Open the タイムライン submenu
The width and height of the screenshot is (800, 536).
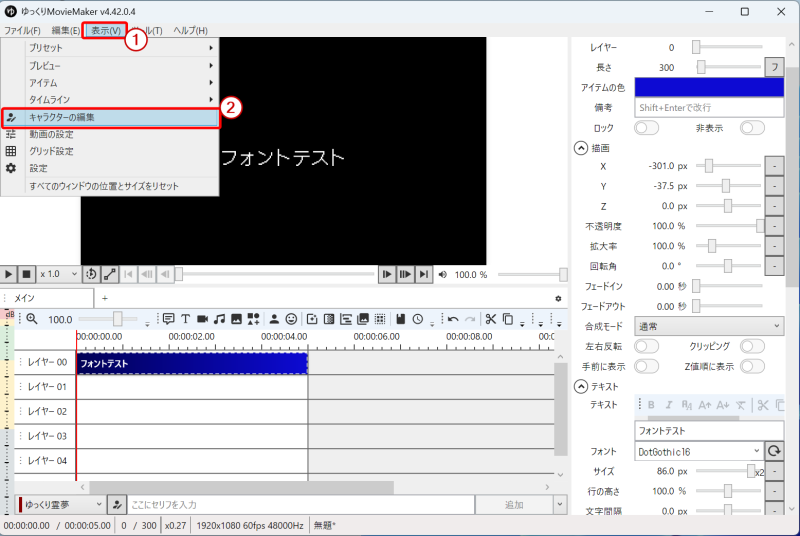point(110,99)
